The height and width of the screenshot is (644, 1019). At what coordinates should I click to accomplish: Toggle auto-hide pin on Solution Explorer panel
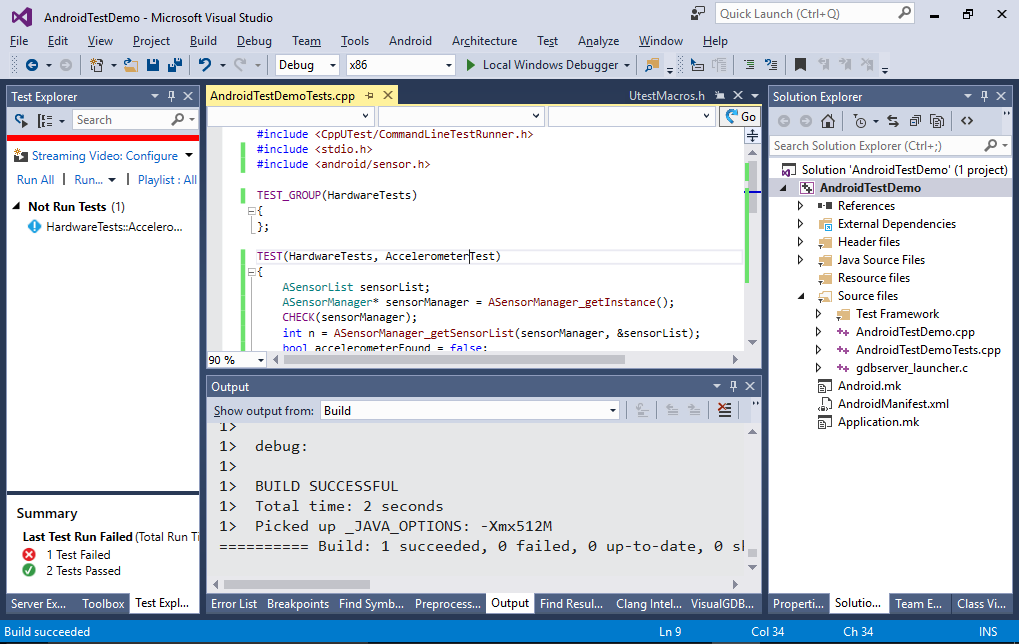(x=984, y=96)
